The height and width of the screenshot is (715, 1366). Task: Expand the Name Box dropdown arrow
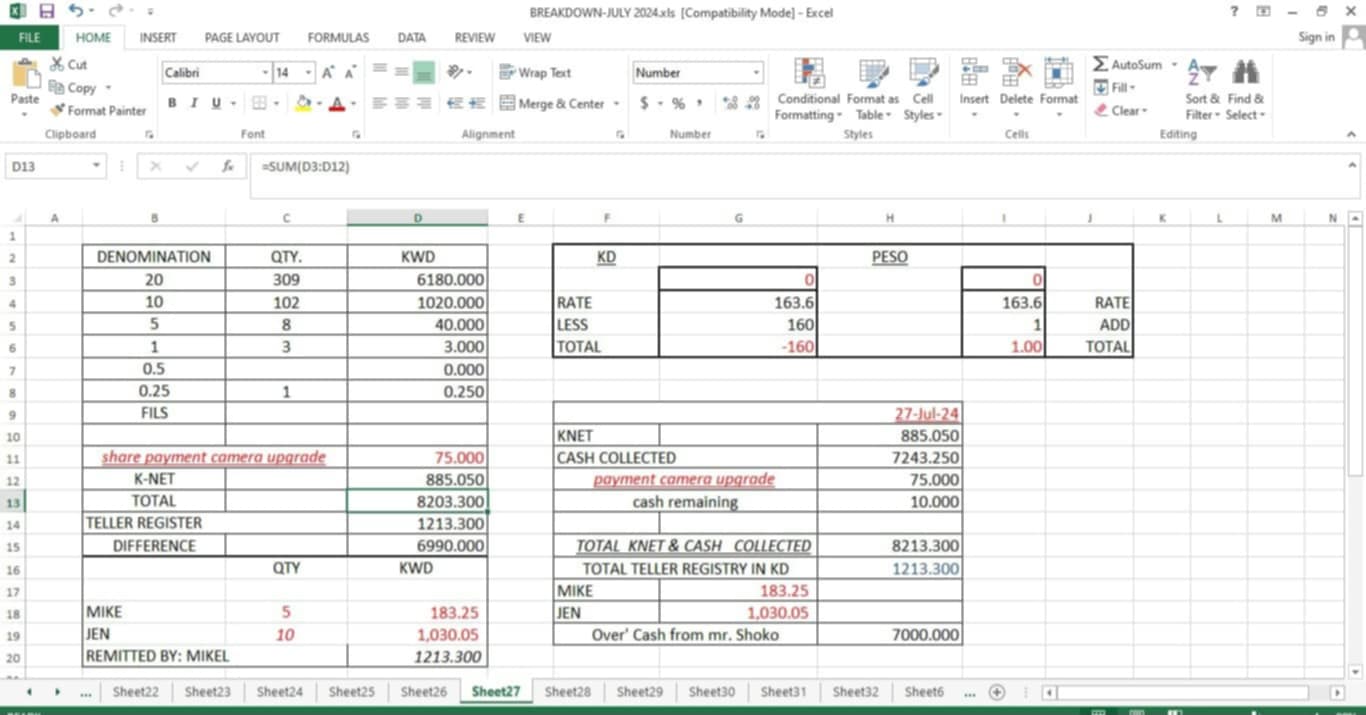click(97, 166)
